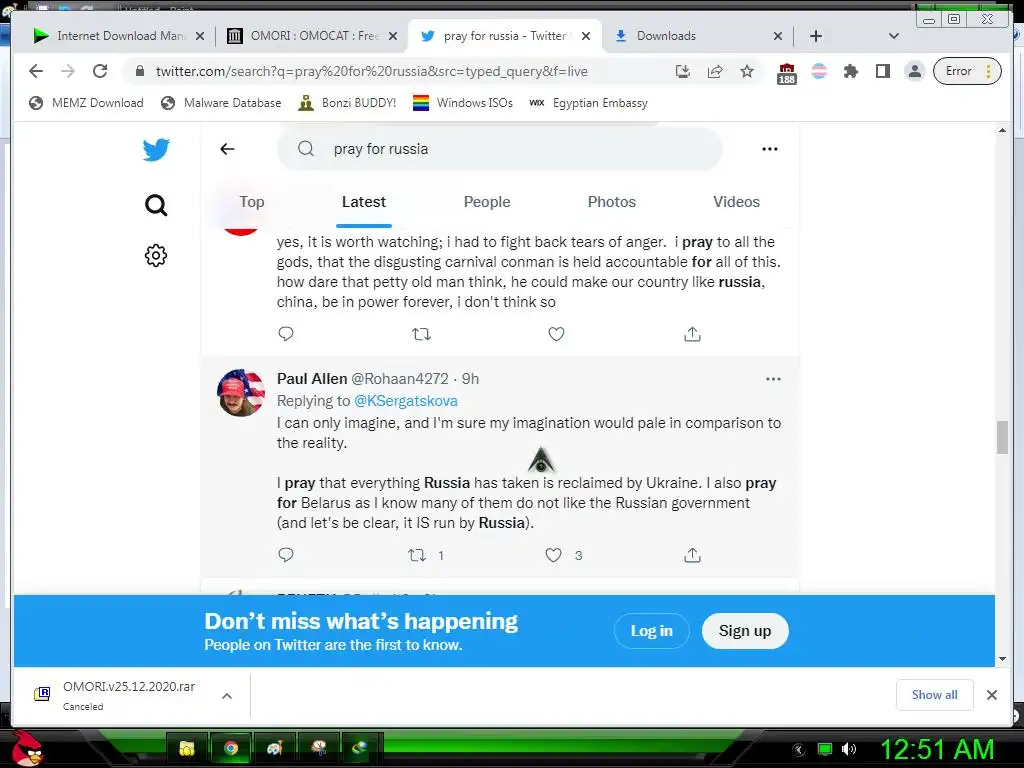1024x768 pixels.
Task: Open the Malware Database bookmark
Action: pyautogui.click(x=221, y=103)
